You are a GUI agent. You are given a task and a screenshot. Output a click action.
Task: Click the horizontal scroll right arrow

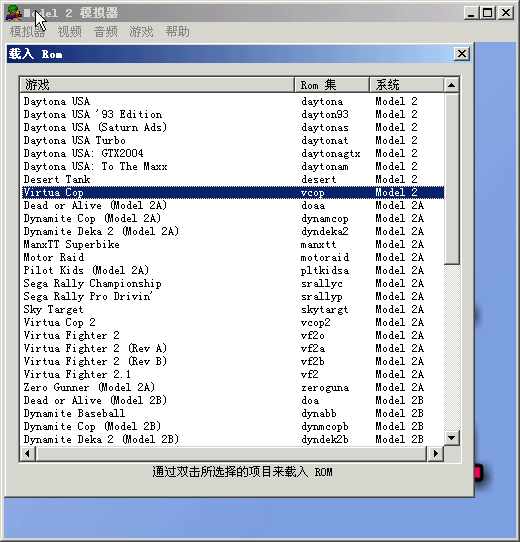[x=436, y=453]
